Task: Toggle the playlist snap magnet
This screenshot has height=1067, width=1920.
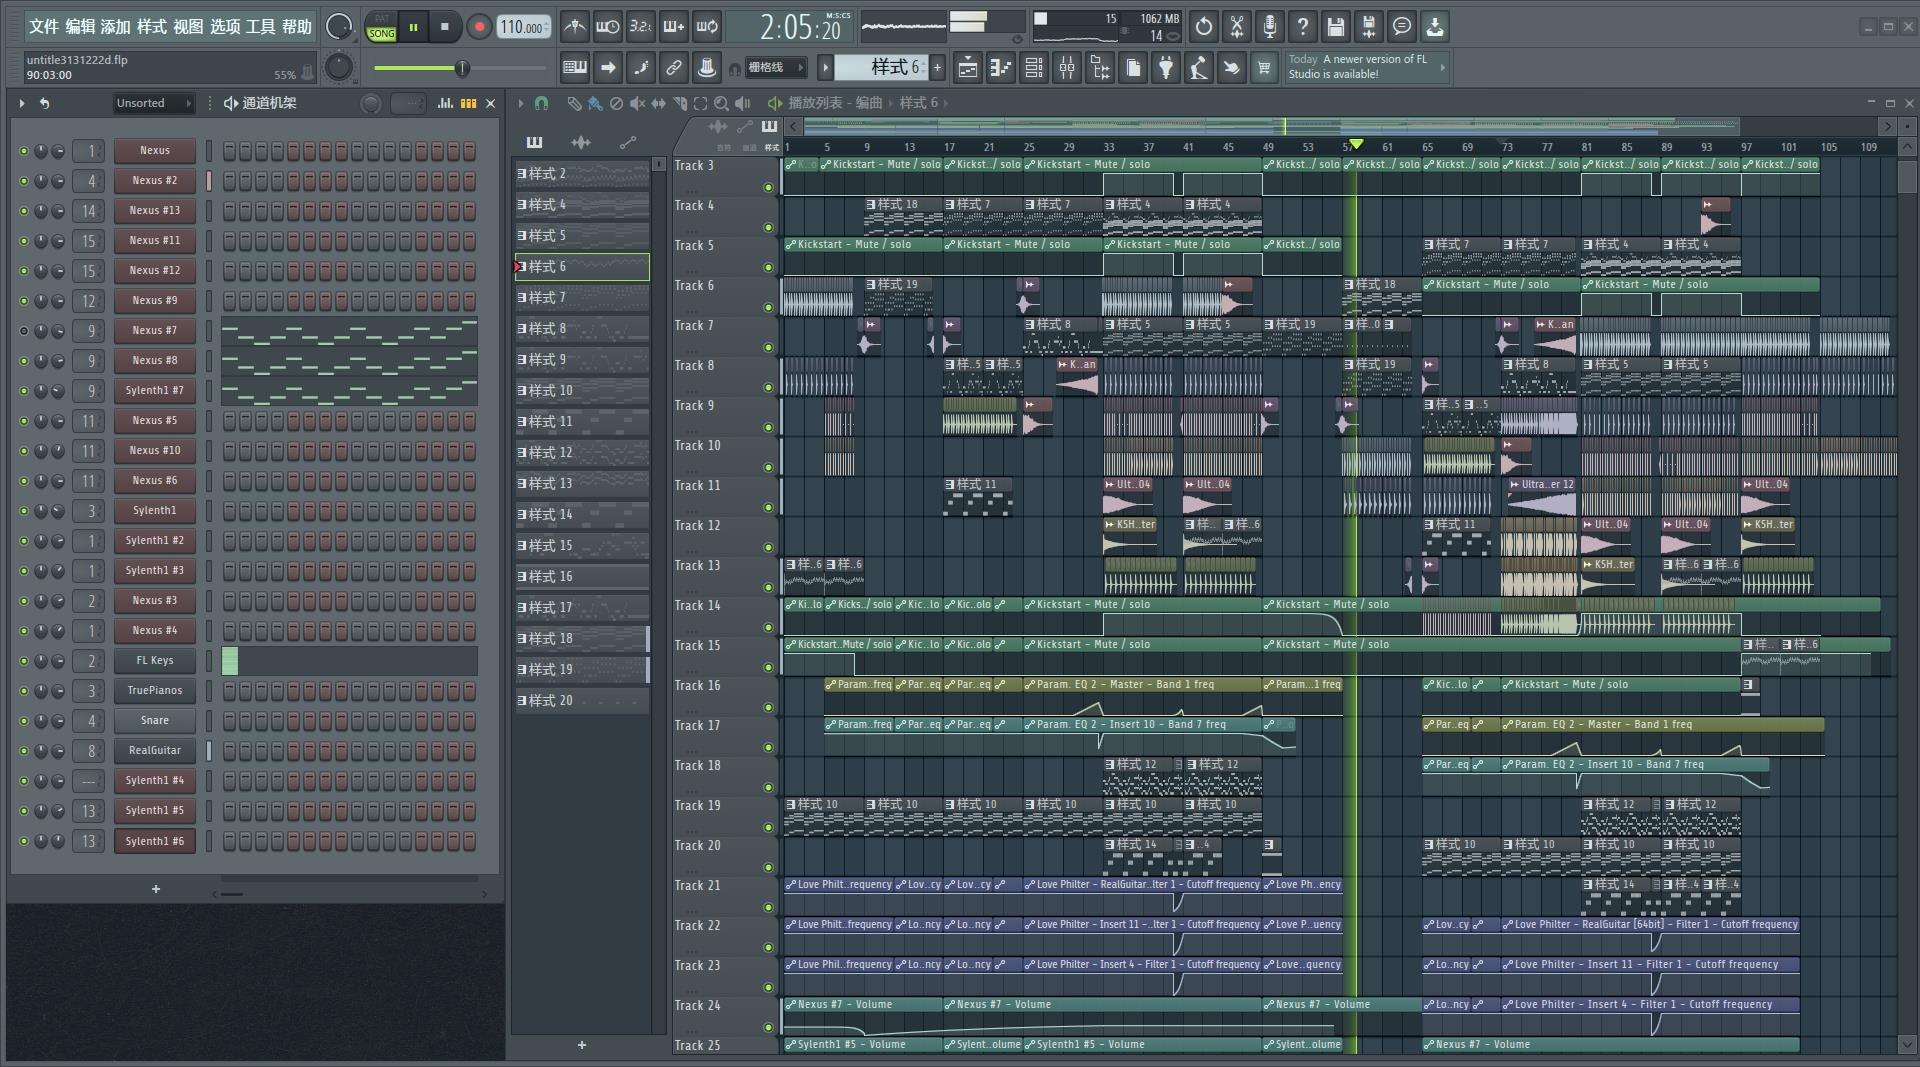Action: tap(541, 103)
